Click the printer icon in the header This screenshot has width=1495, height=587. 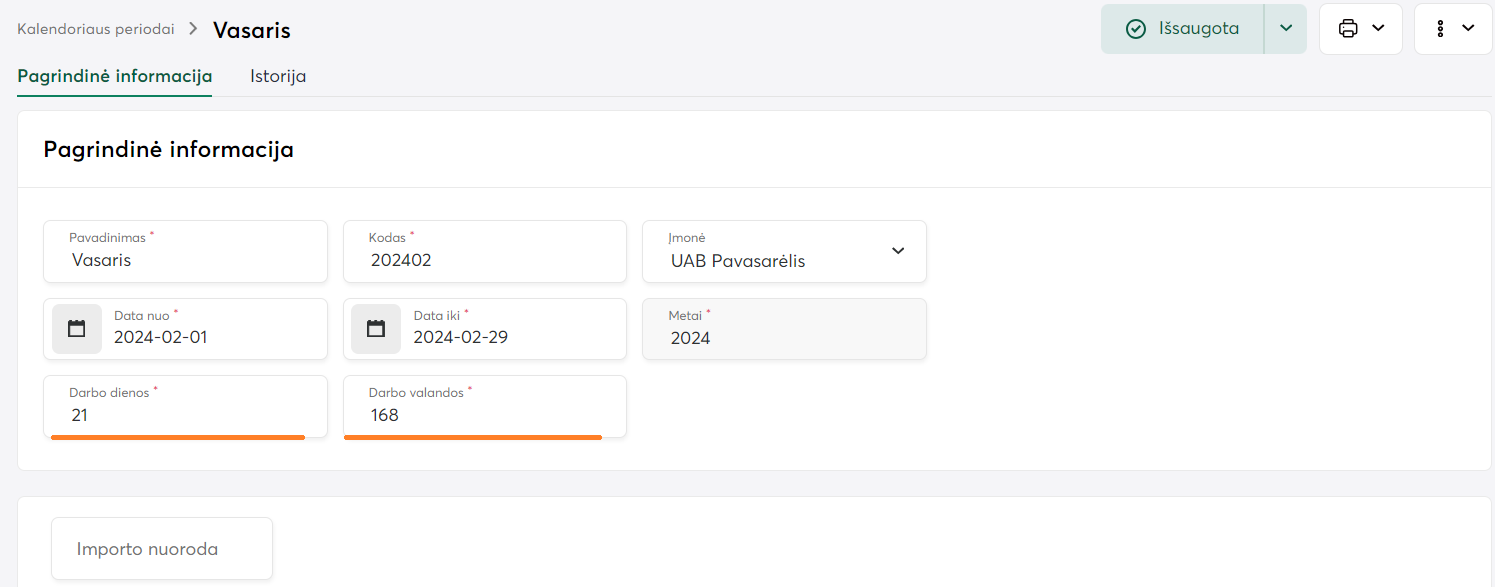point(1348,29)
